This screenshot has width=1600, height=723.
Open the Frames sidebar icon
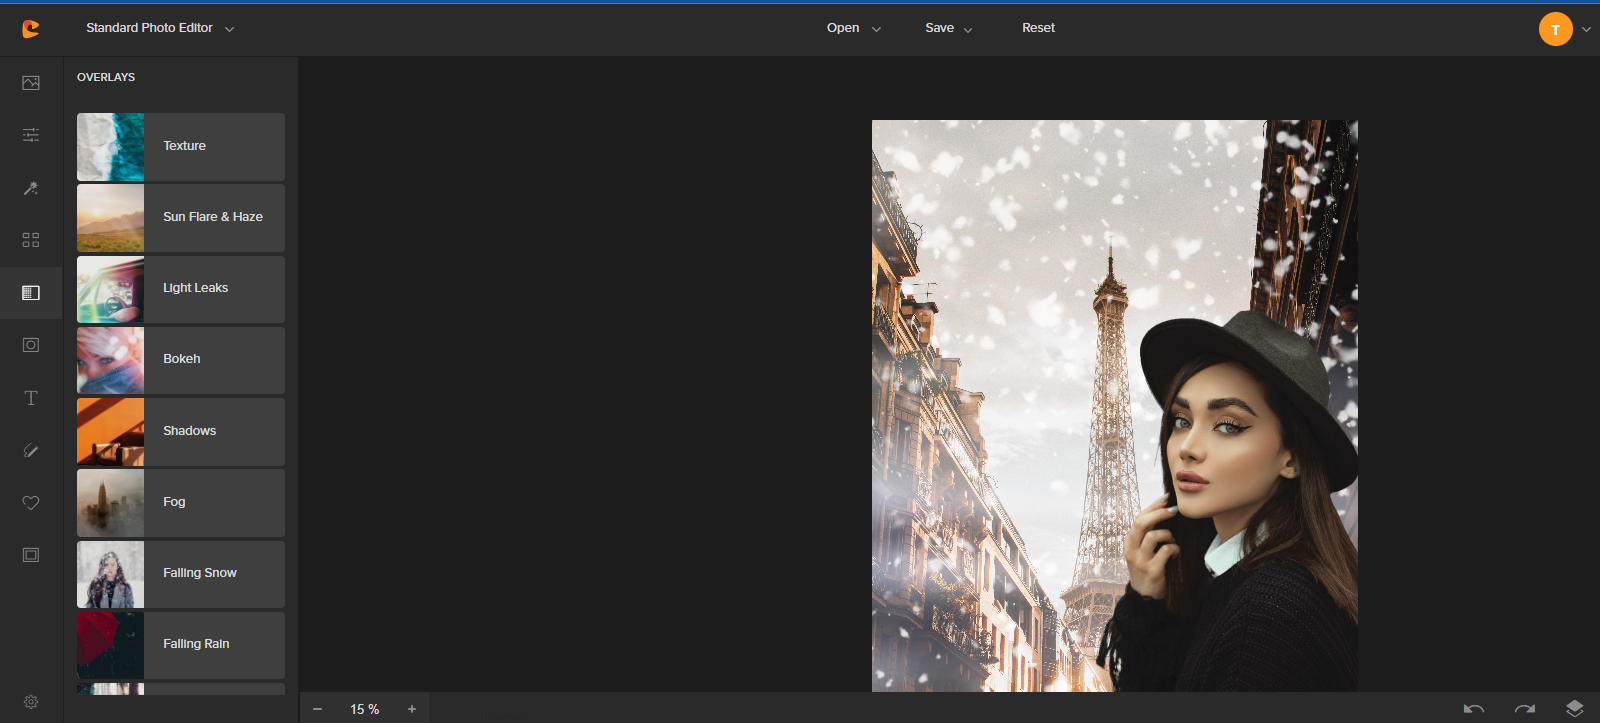(31, 555)
